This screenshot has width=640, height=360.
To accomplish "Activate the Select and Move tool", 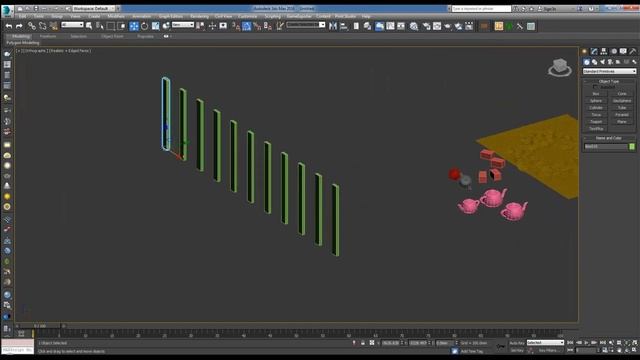I will coord(134,26).
